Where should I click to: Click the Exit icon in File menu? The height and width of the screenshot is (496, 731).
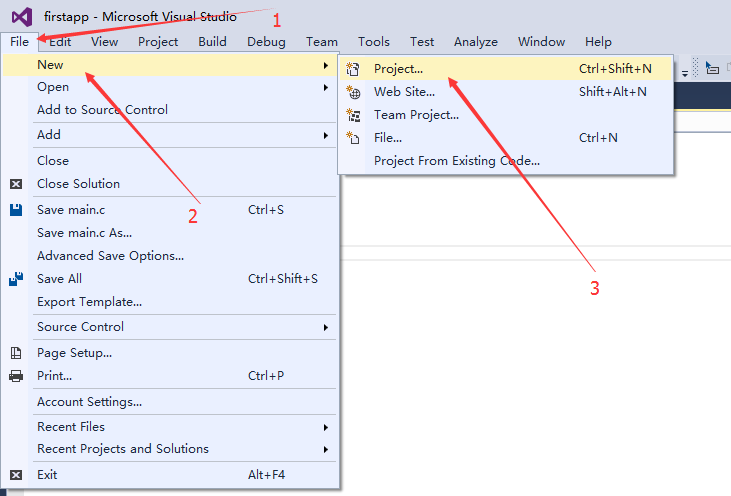pos(16,475)
